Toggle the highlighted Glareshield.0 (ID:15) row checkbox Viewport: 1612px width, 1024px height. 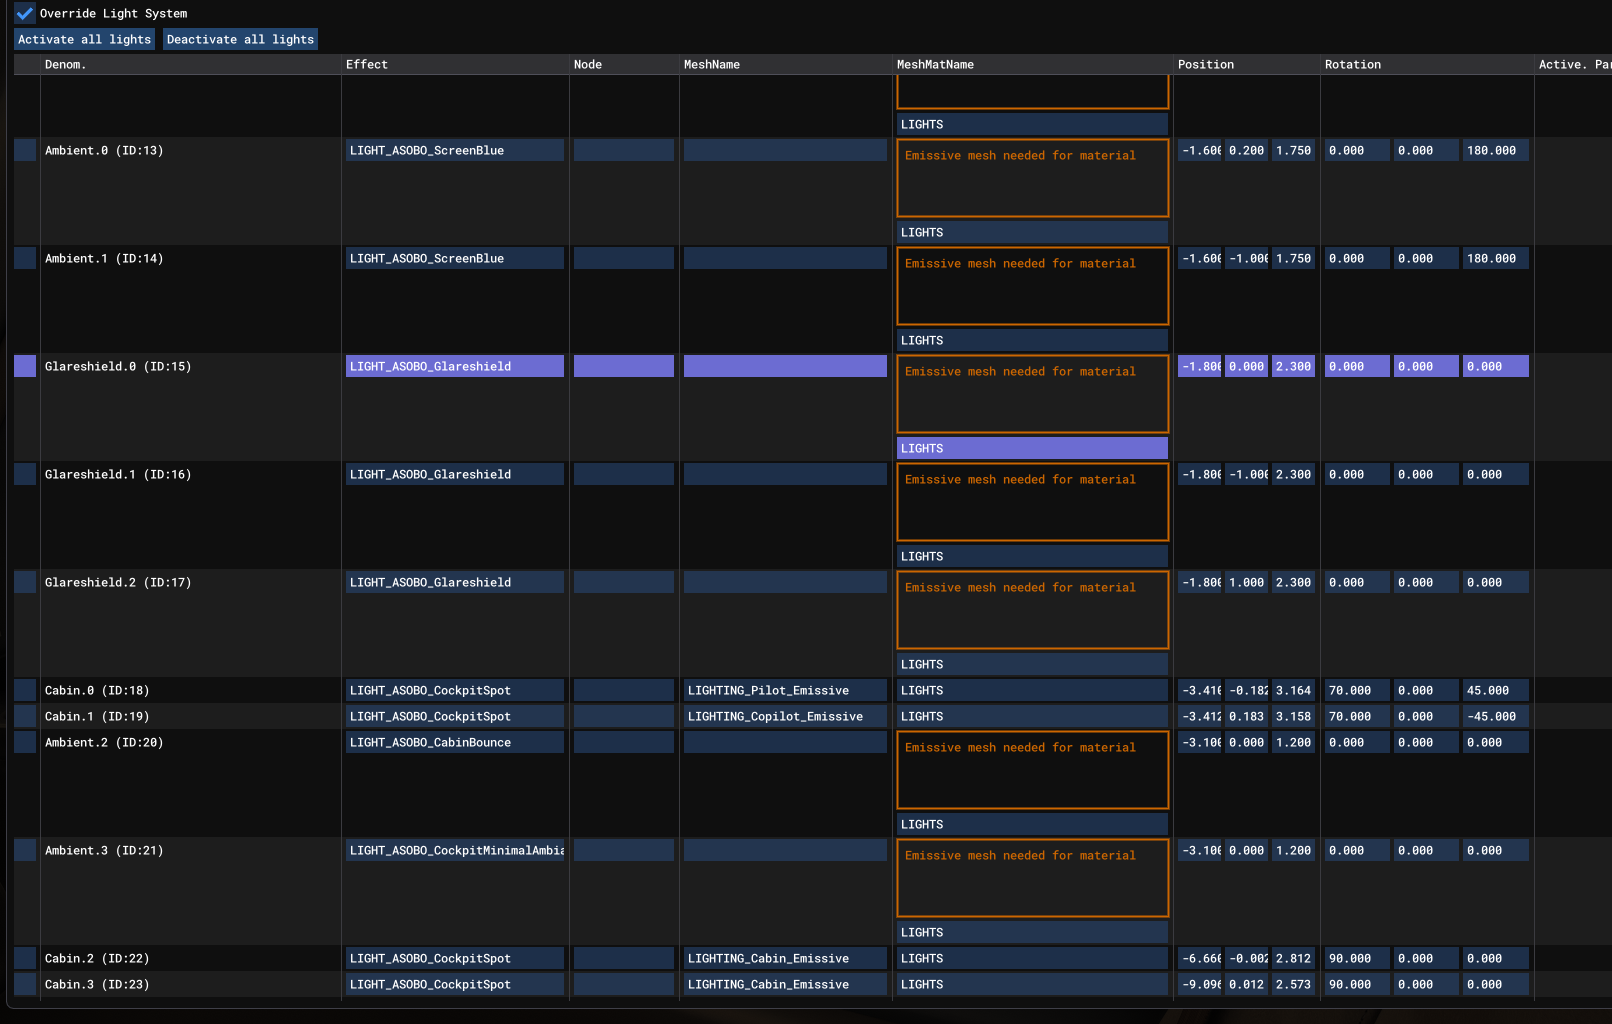(25, 367)
